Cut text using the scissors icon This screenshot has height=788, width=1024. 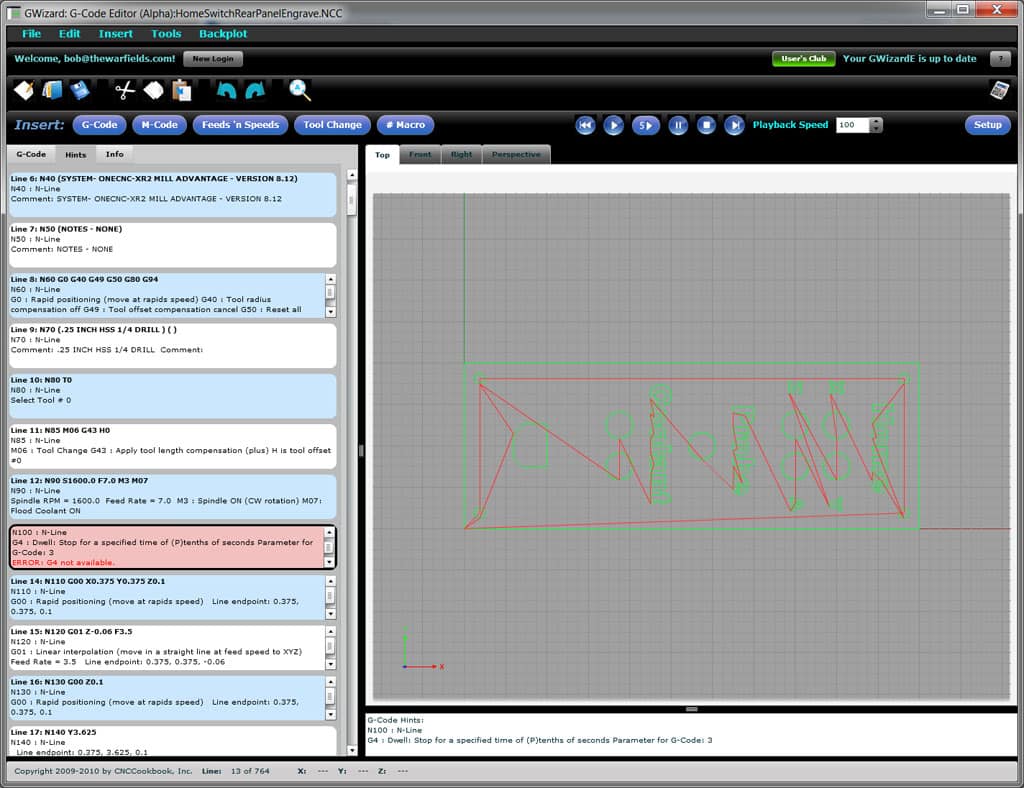122,90
